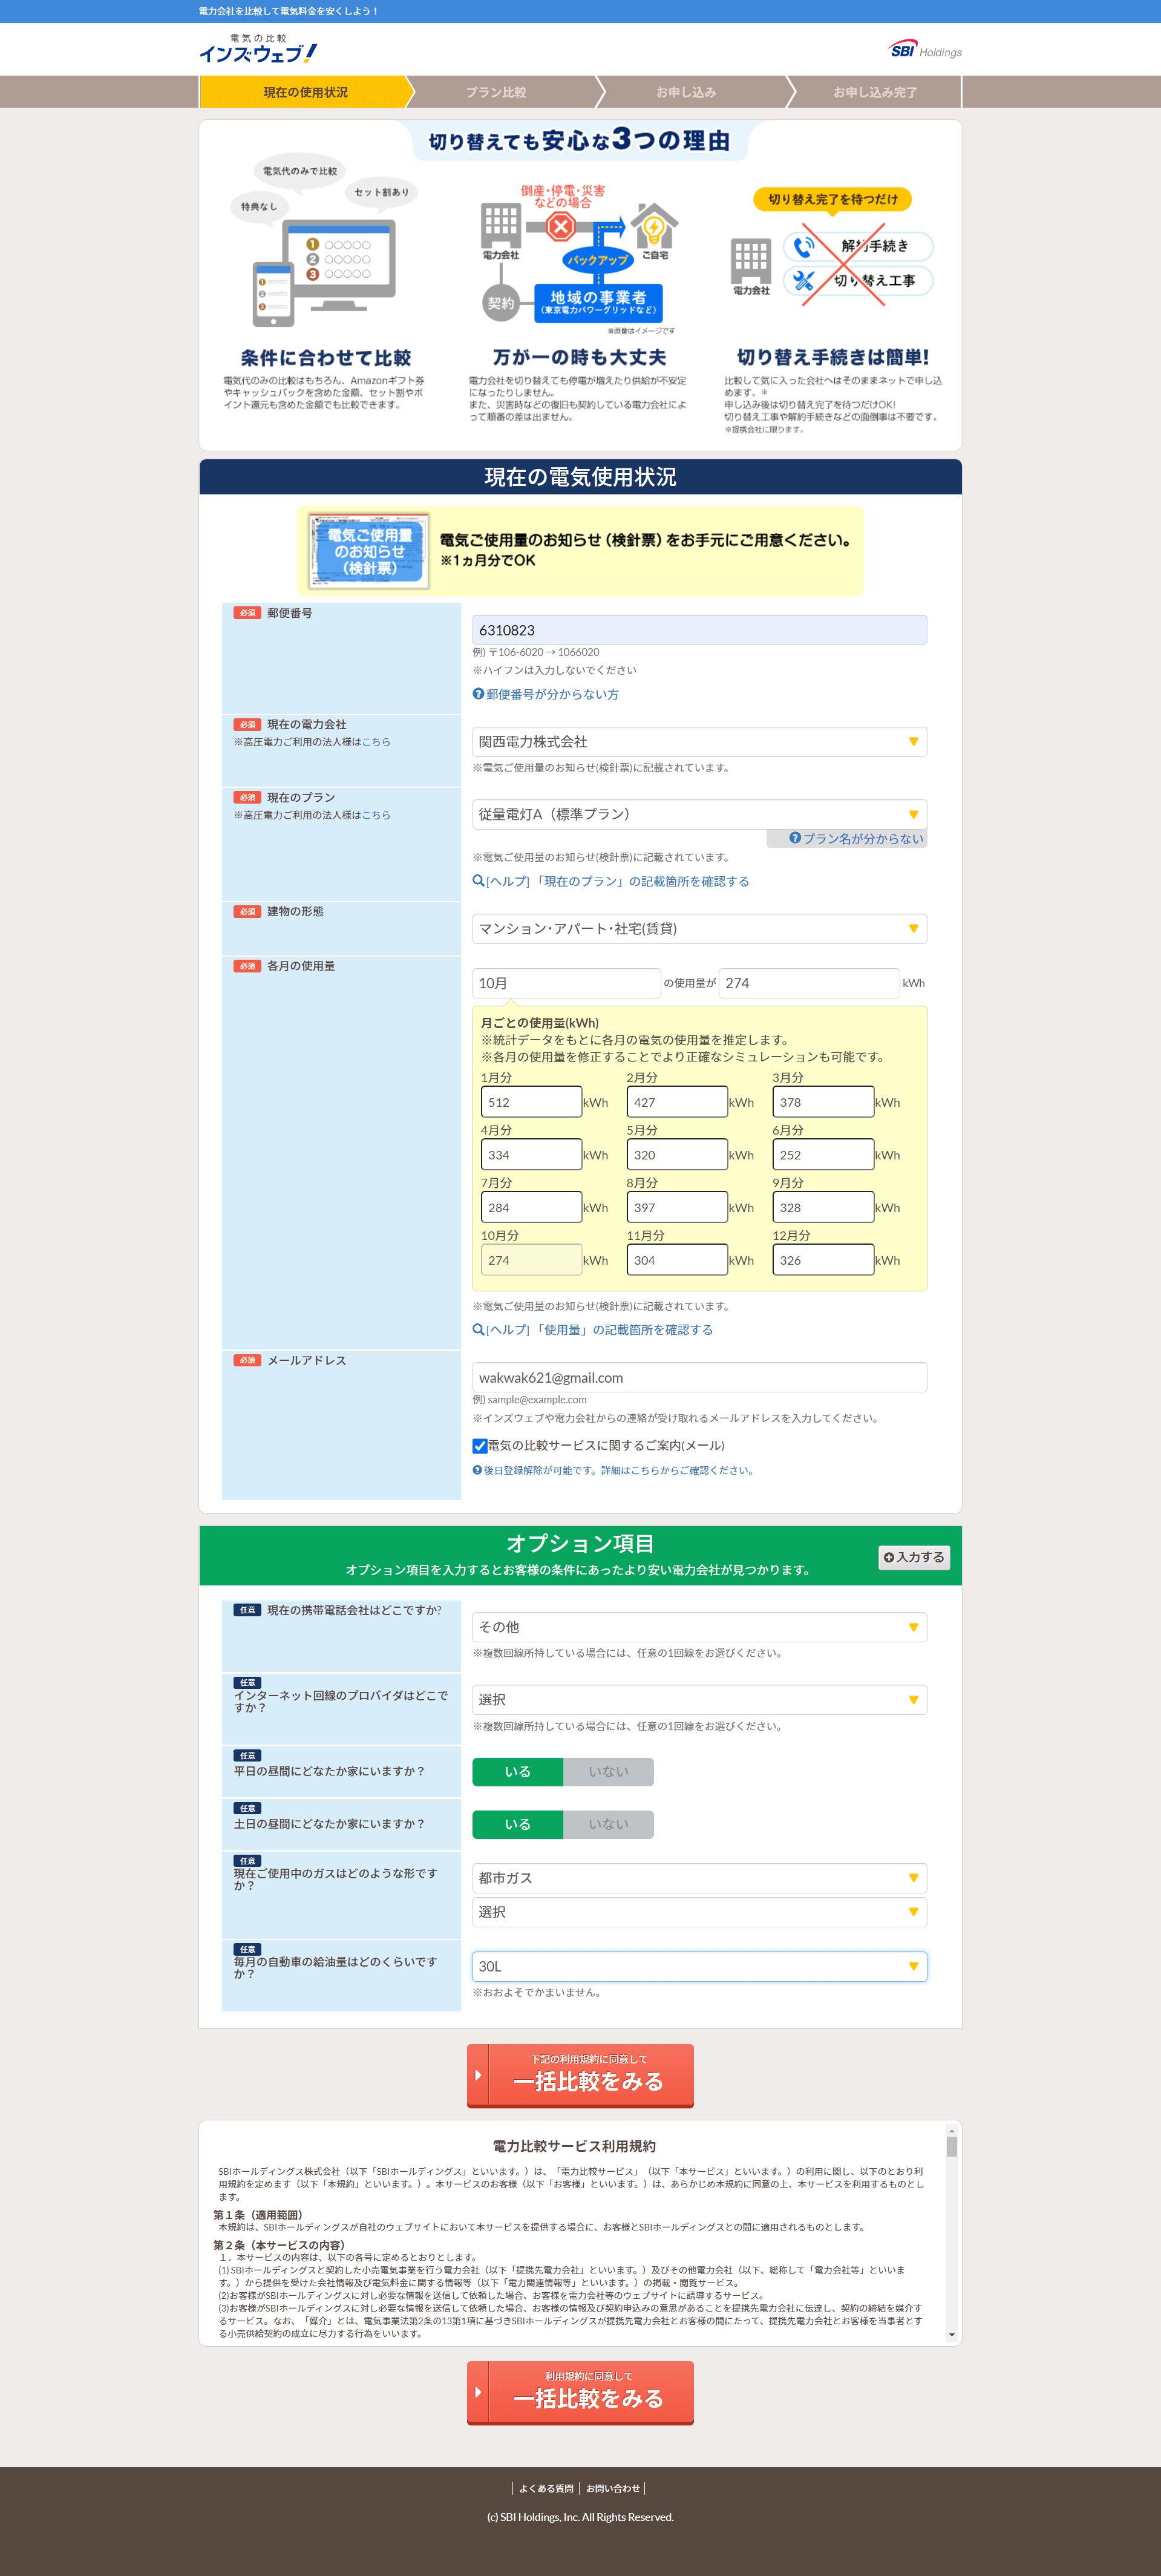
Task: Expand the 毎月の自動車の給油量 dropdown
Action: point(698,1966)
